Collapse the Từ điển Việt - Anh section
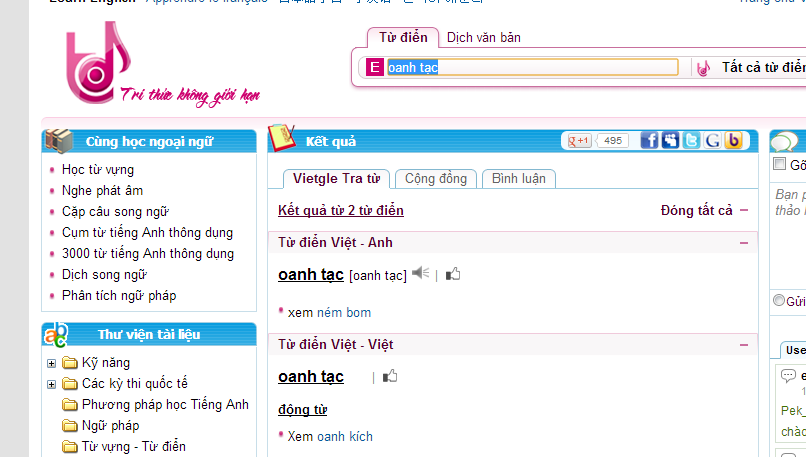This screenshot has width=806, height=457. click(744, 243)
